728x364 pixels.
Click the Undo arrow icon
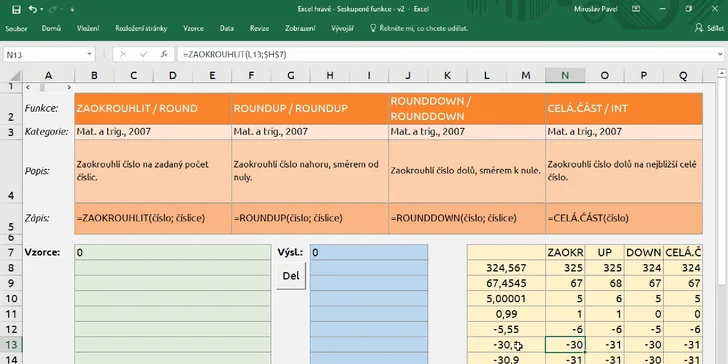32,9
